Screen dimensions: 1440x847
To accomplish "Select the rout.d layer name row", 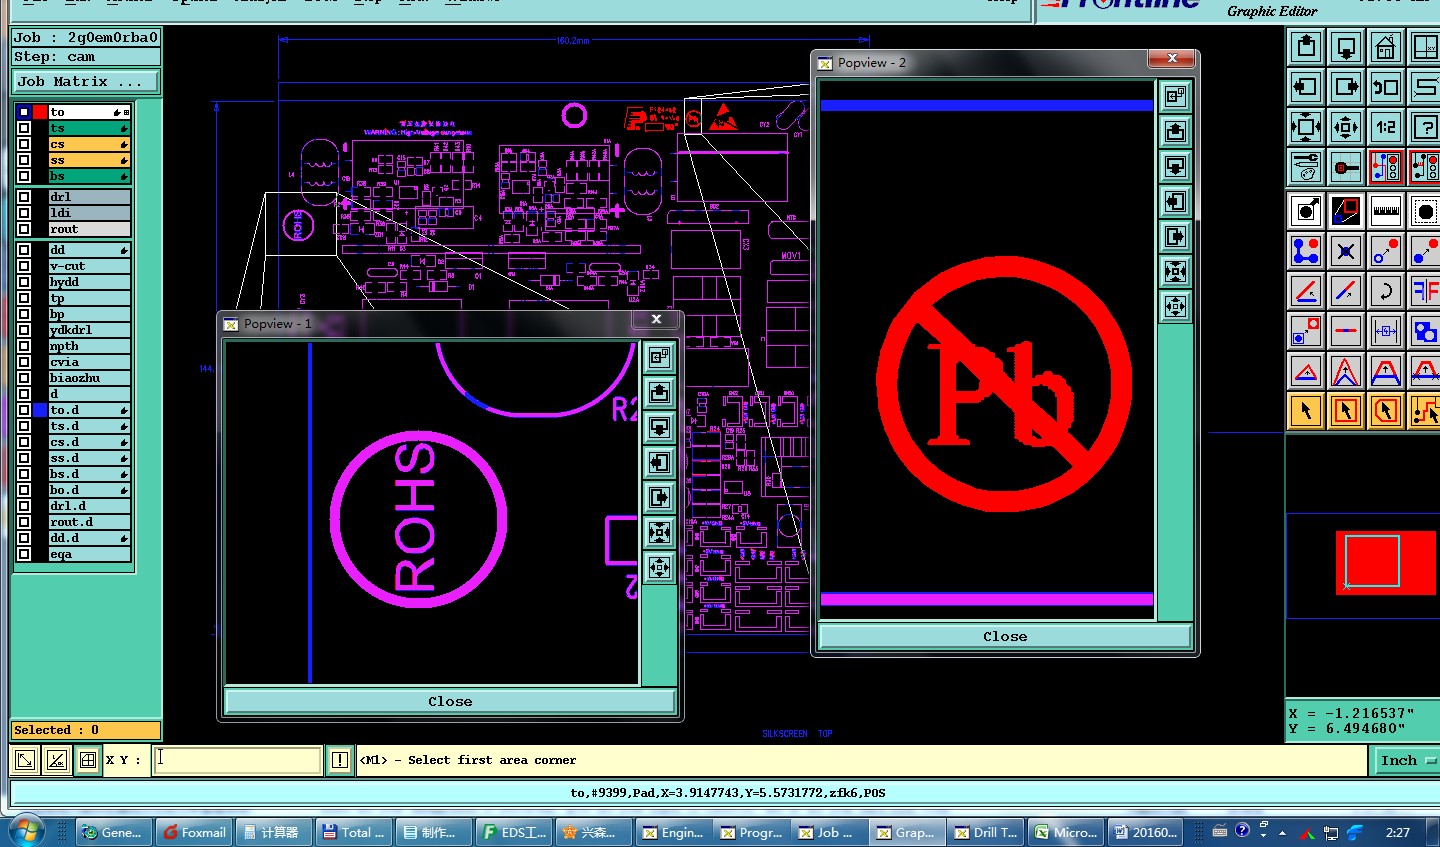I will [x=89, y=522].
